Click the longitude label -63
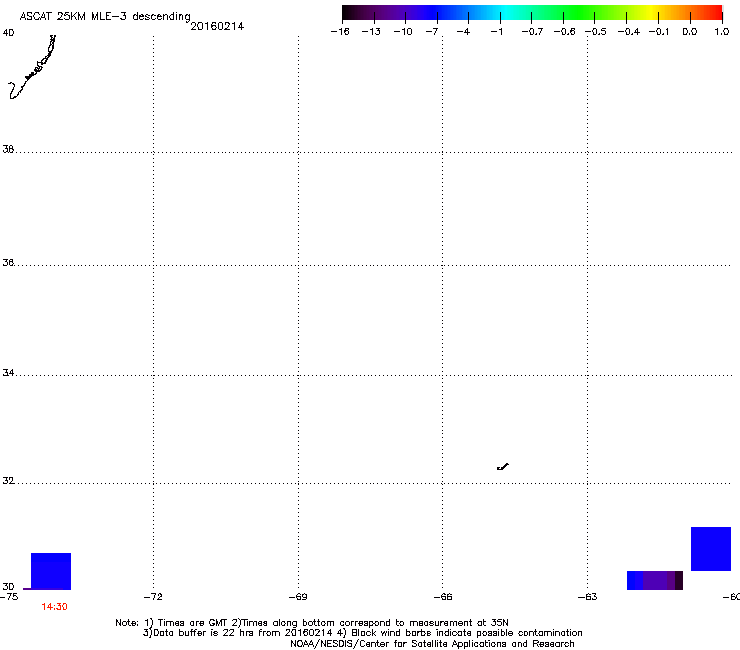Viewport: 740px width, 650px height. tap(588, 597)
